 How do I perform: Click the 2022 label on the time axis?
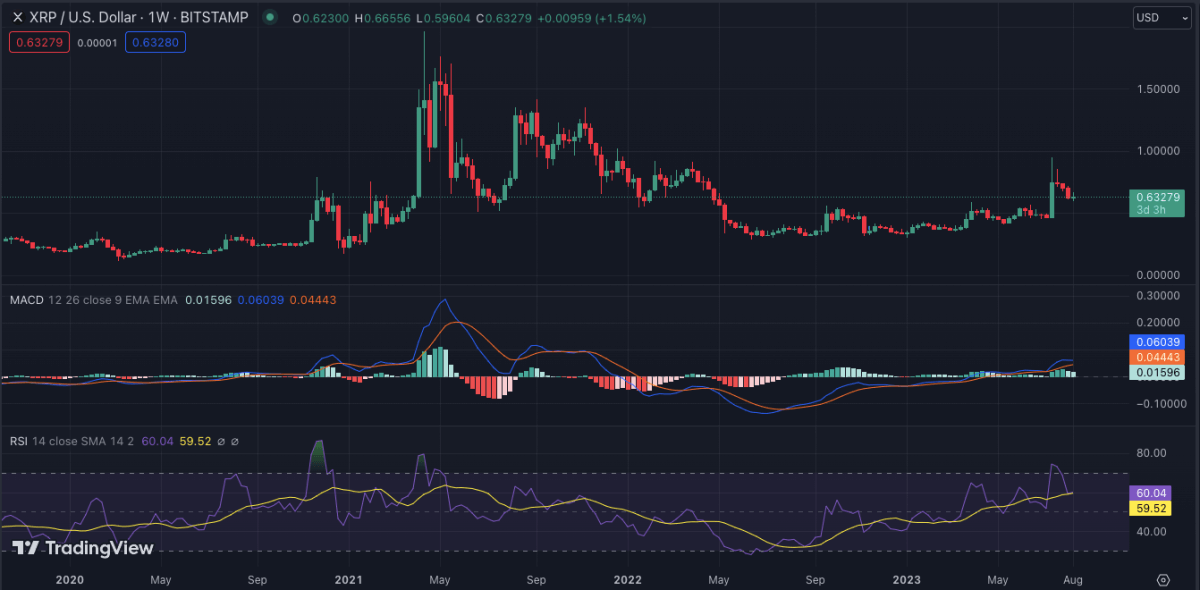pos(627,579)
